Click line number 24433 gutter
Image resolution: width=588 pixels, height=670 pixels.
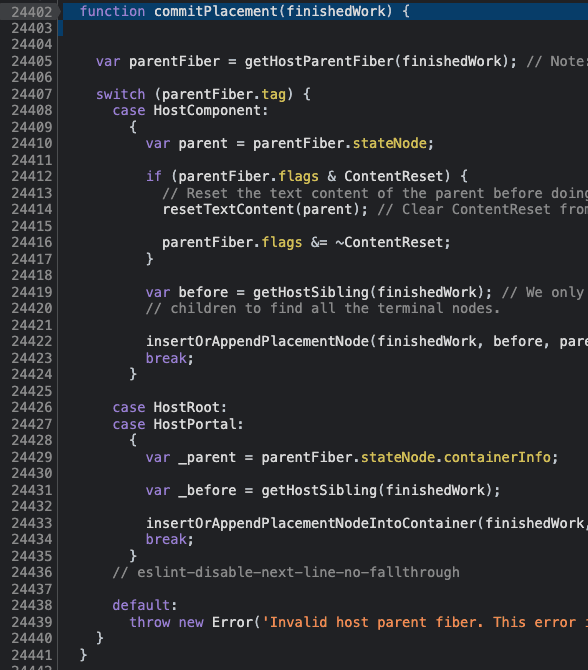tap(32, 523)
